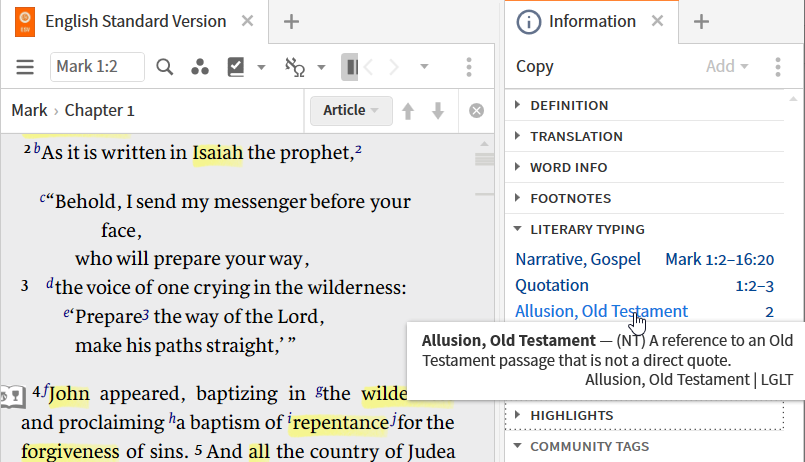
Task: Open the search magnifier in ESV toolbar
Action: coord(164,67)
